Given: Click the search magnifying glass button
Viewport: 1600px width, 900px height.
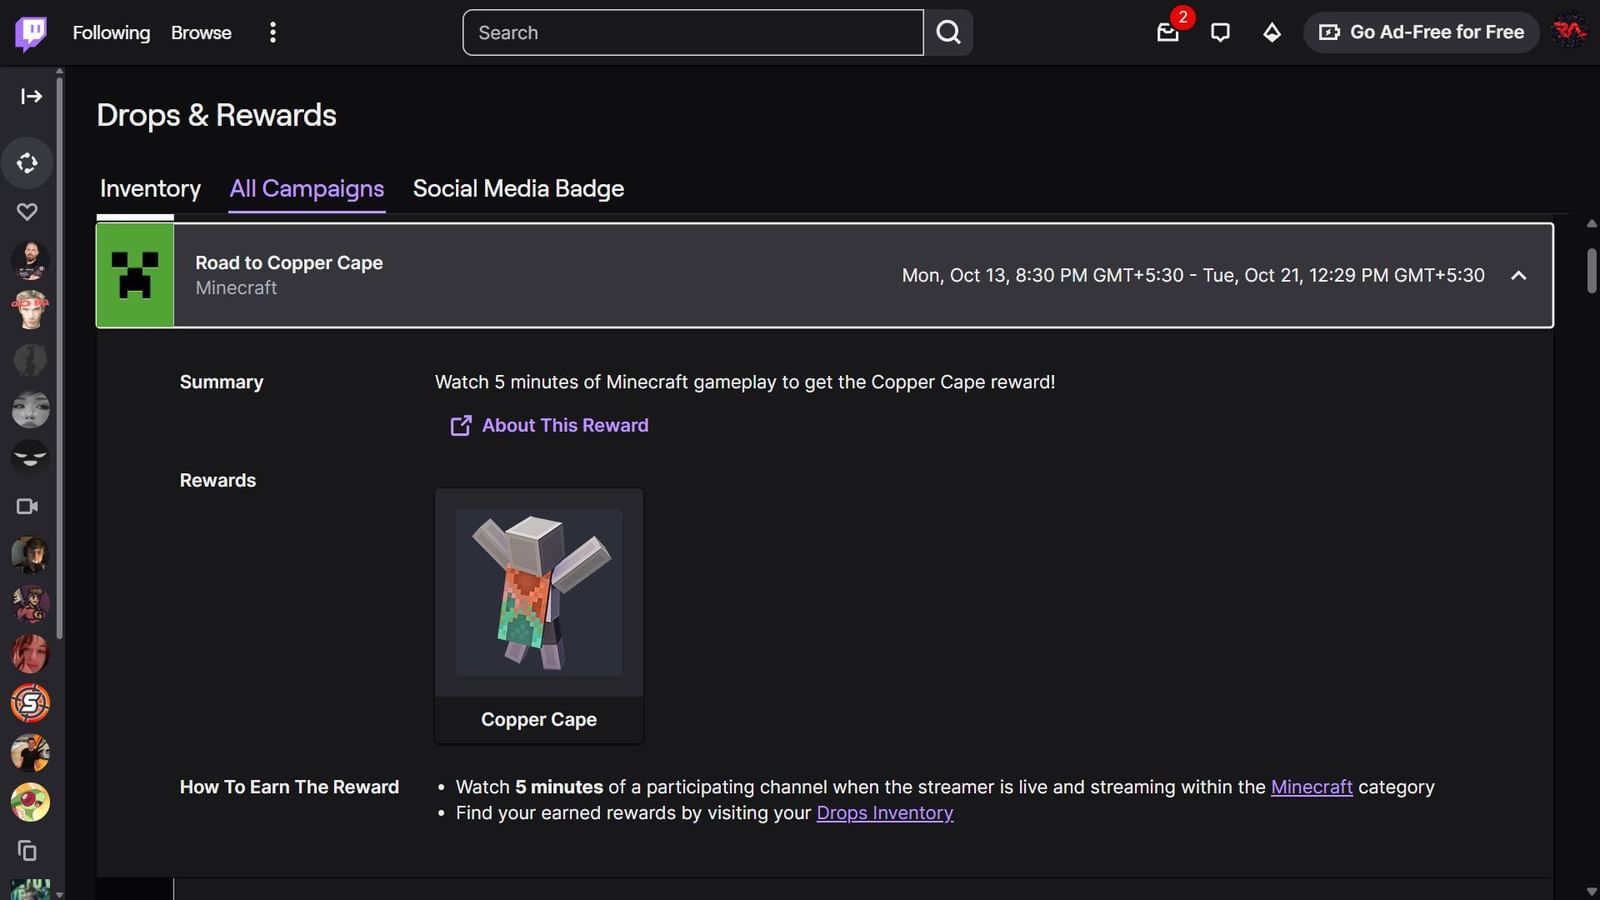Looking at the screenshot, I should point(948,33).
